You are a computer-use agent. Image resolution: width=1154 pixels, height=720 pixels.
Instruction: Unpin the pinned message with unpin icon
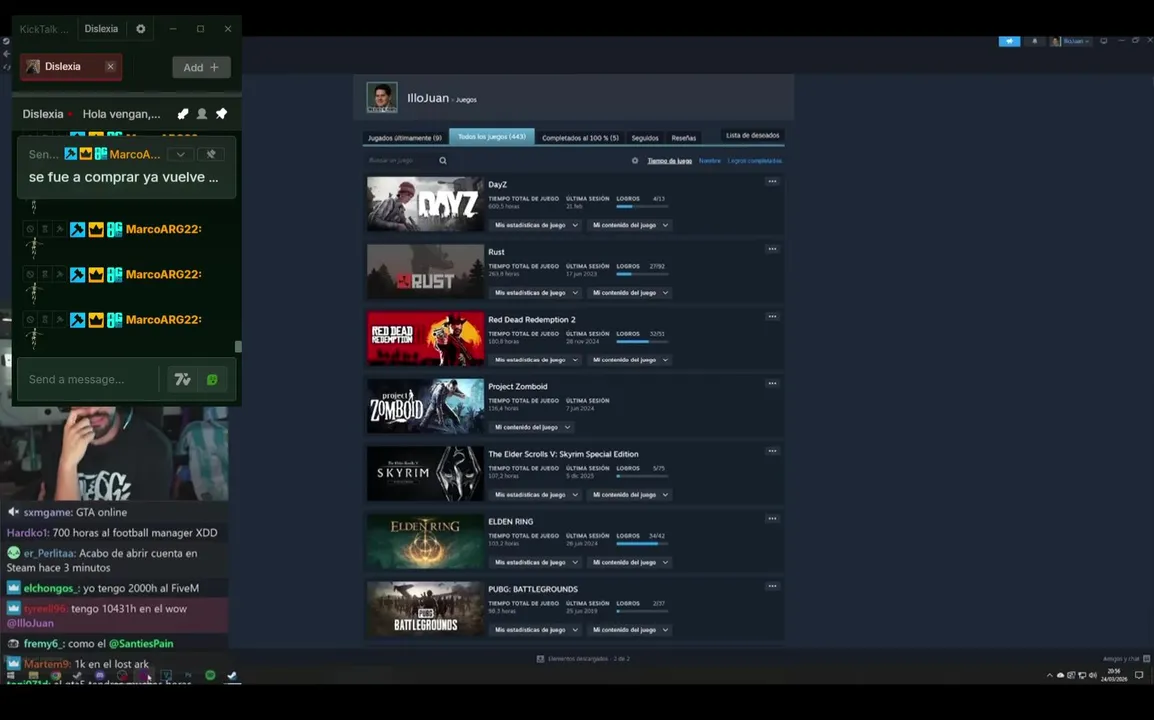click(211, 154)
